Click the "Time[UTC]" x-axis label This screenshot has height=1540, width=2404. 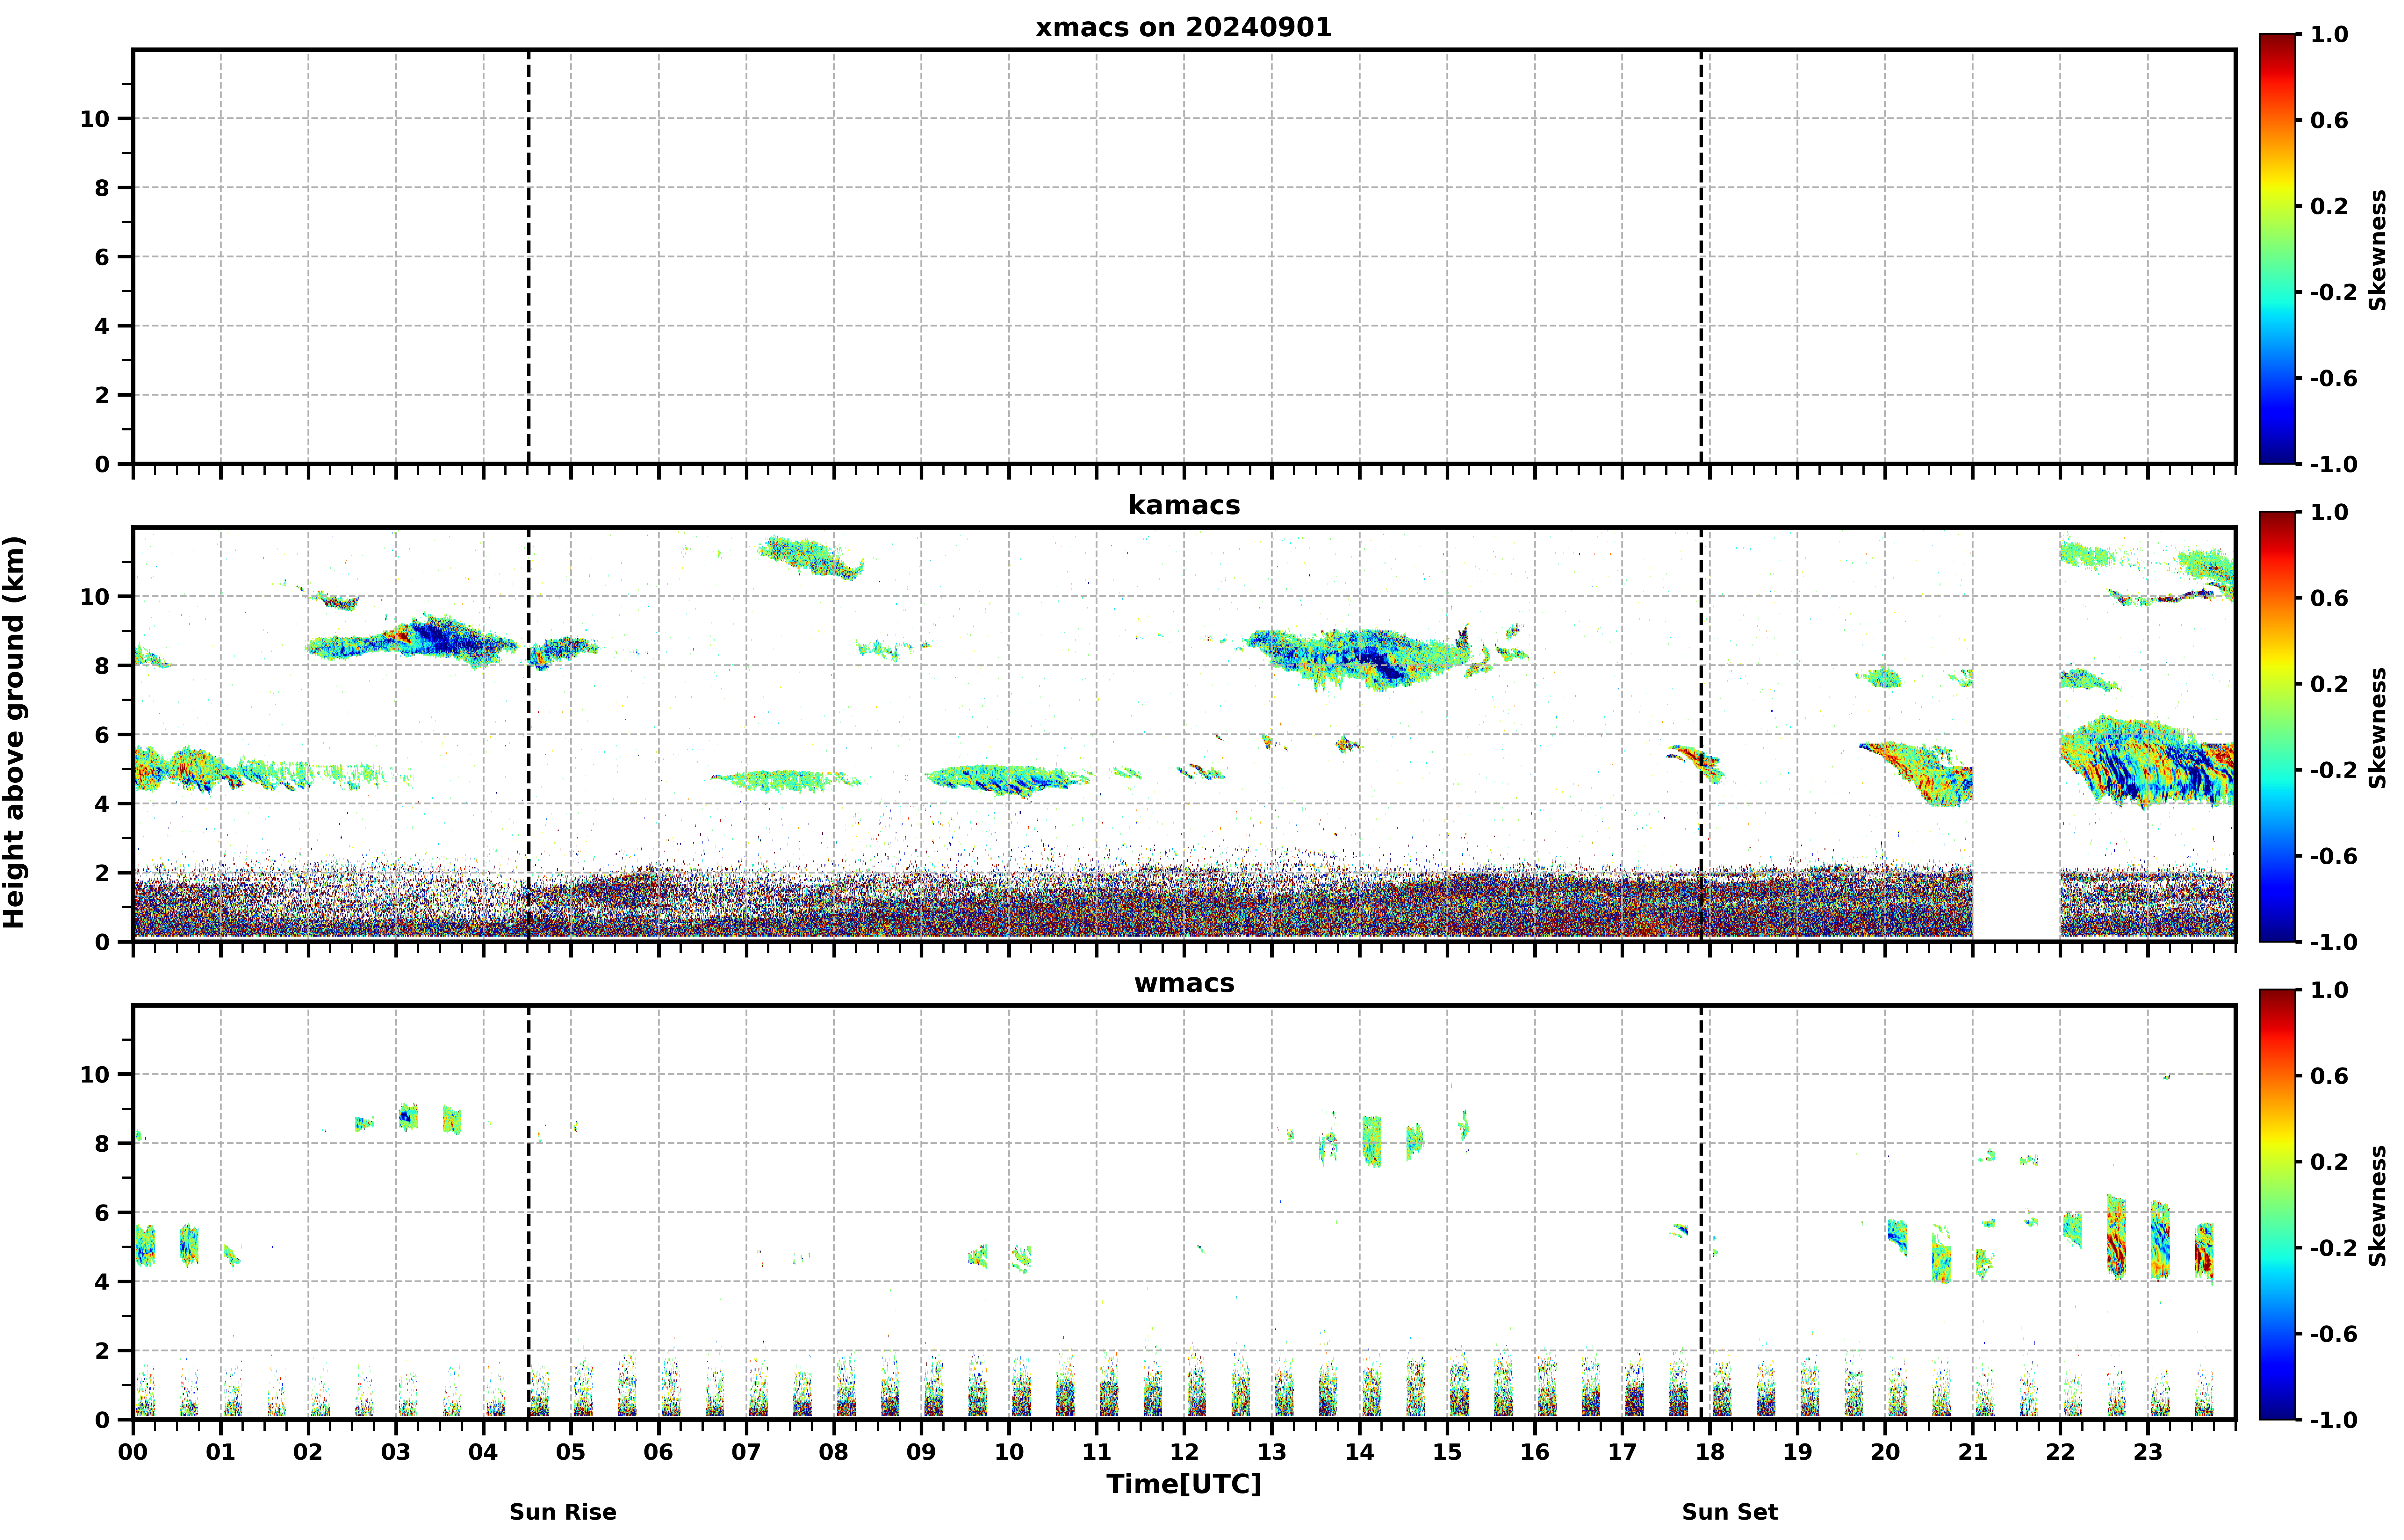(1184, 1484)
